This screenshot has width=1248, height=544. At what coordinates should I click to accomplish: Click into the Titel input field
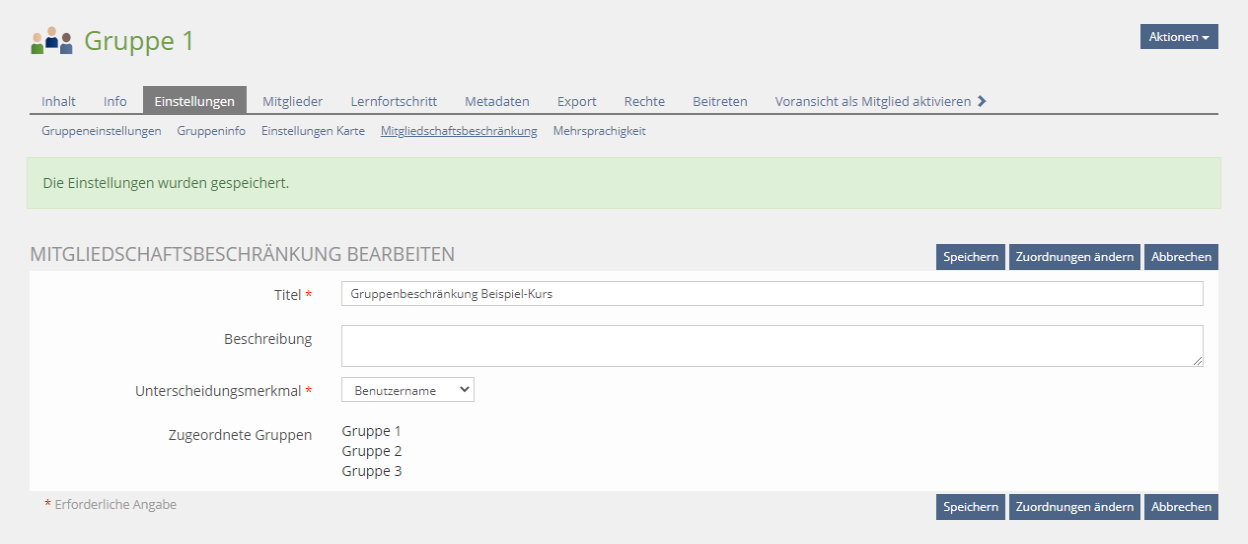[x=772, y=294]
